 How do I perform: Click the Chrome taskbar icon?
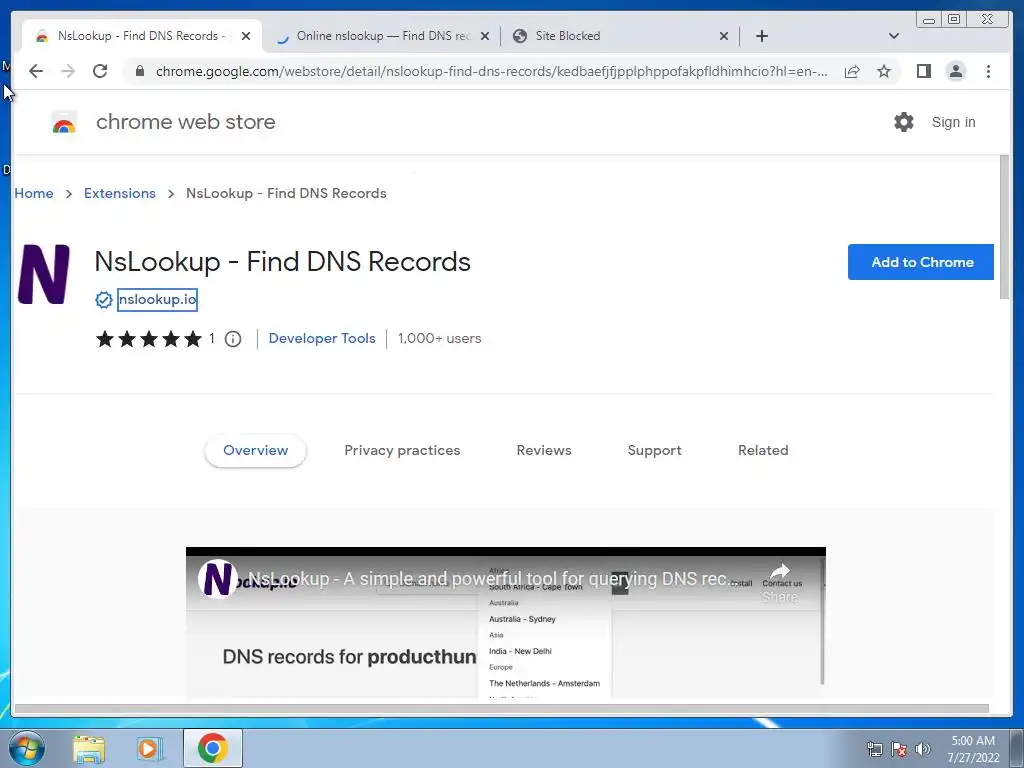coord(212,748)
